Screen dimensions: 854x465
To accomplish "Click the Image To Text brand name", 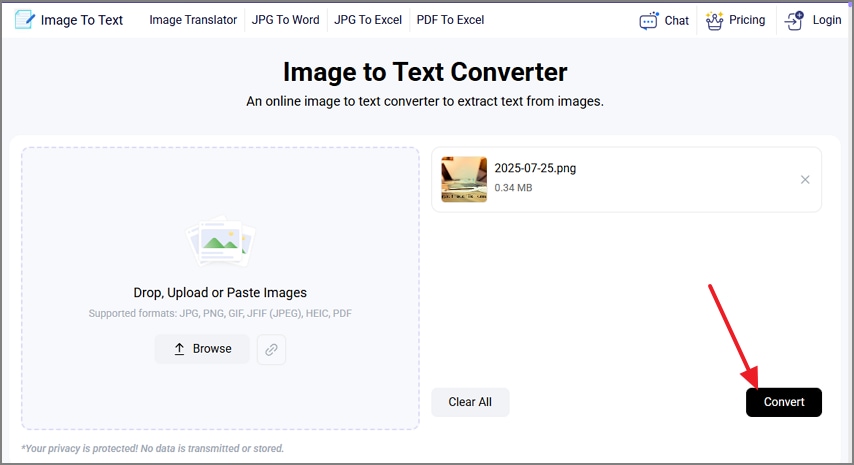I will tap(82, 20).
